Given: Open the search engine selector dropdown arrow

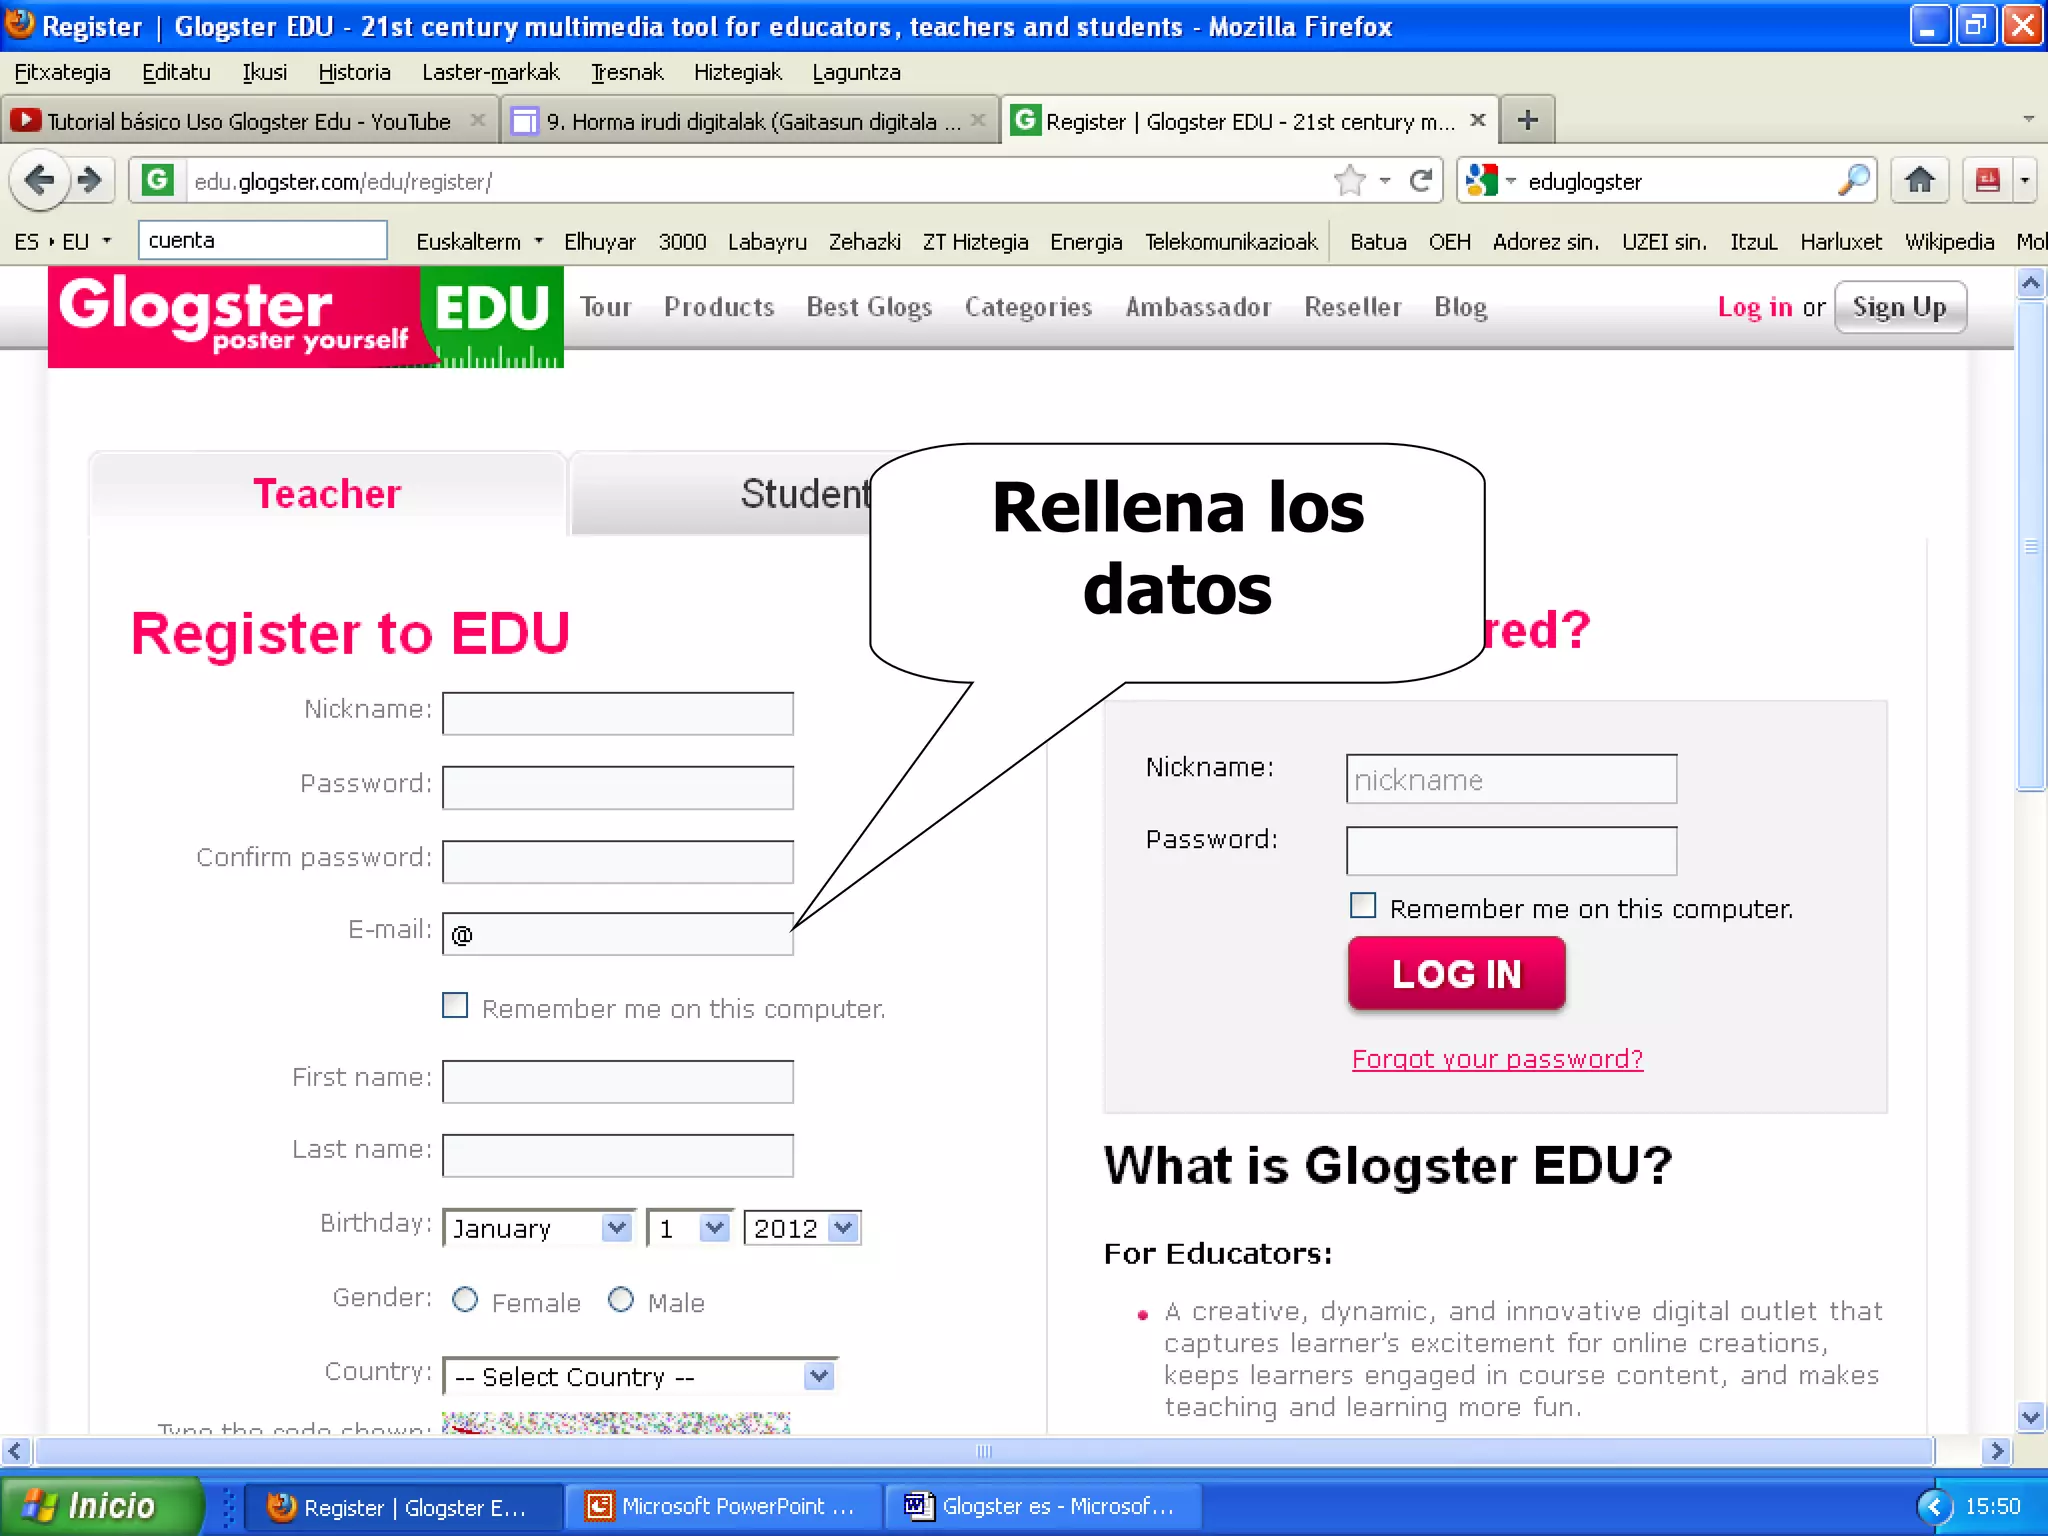Looking at the screenshot, I should coord(1511,180).
